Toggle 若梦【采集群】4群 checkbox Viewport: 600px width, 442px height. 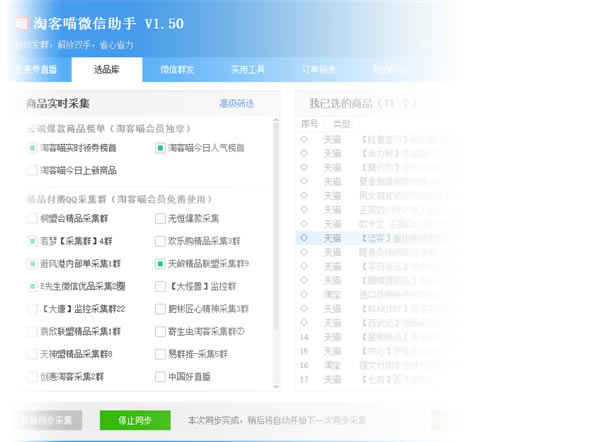pos(32,241)
